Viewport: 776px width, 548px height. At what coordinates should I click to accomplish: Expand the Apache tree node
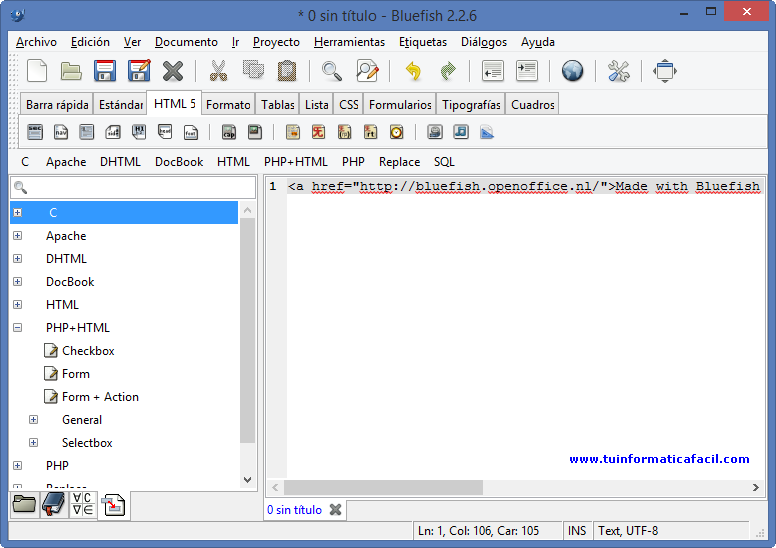tap(18, 236)
